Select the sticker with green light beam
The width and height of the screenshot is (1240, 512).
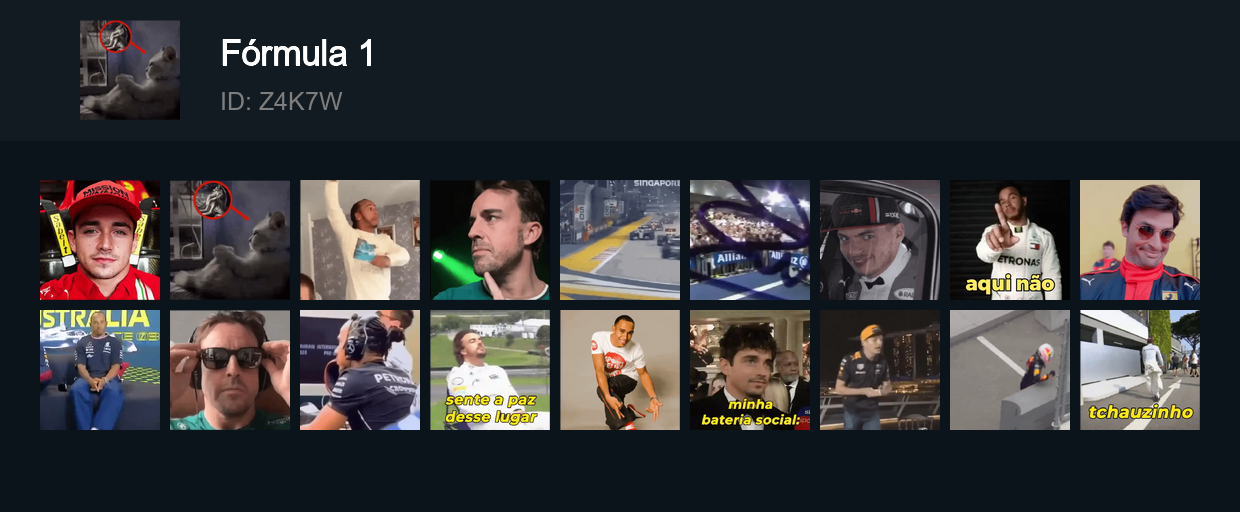tap(490, 240)
